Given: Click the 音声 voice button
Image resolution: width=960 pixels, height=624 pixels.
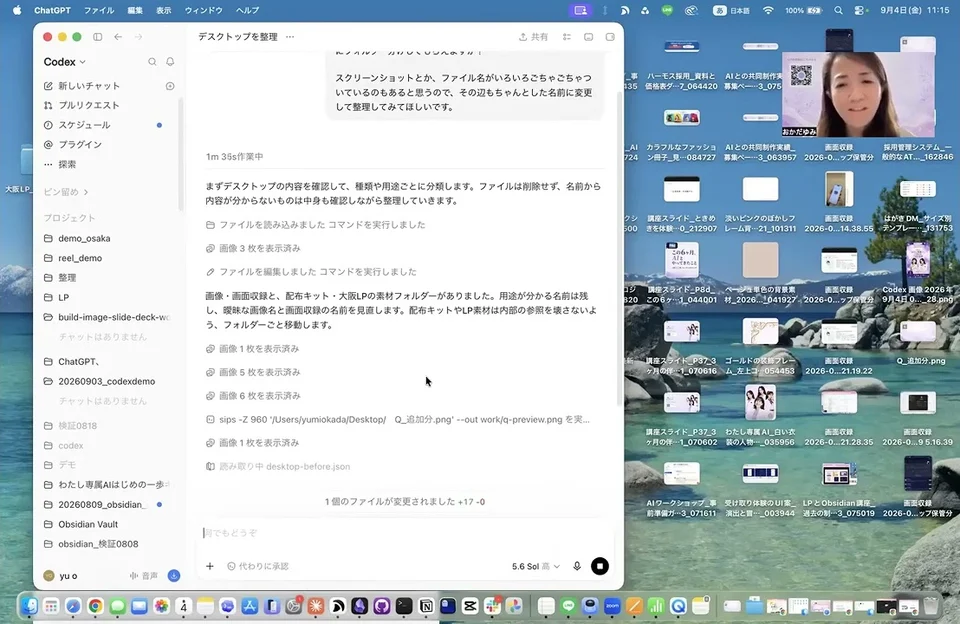Looking at the screenshot, I should point(144,576).
